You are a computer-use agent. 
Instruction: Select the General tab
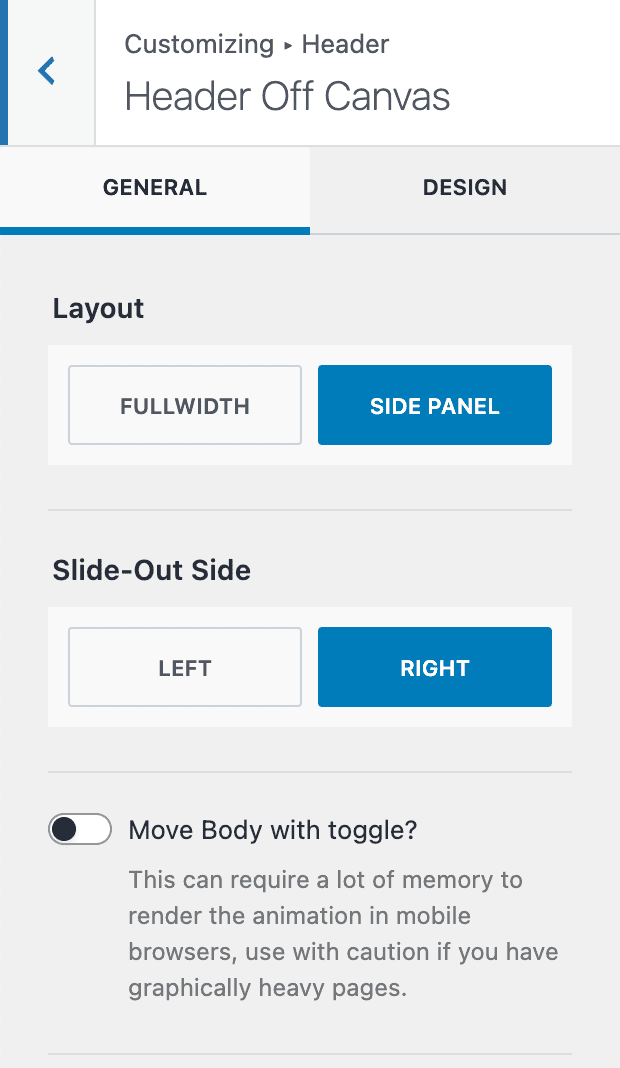(x=155, y=188)
